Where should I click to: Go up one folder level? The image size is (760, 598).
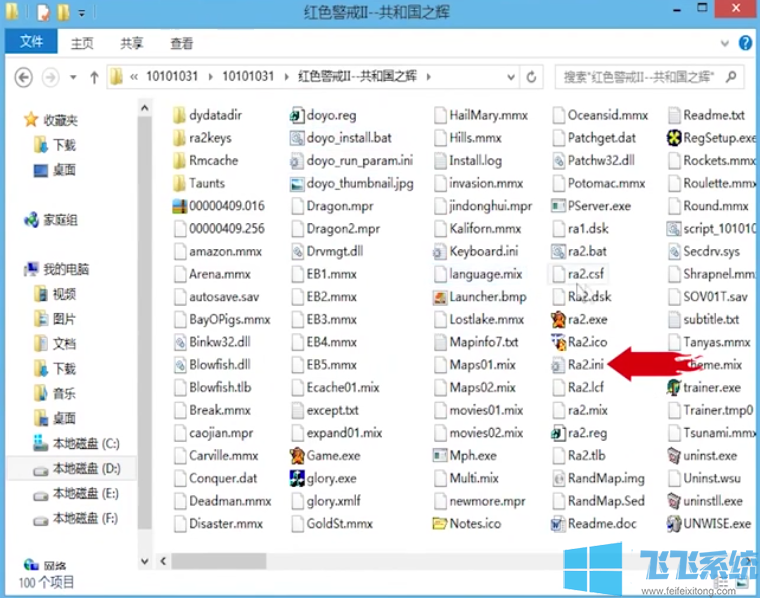pyautogui.click(x=94, y=77)
